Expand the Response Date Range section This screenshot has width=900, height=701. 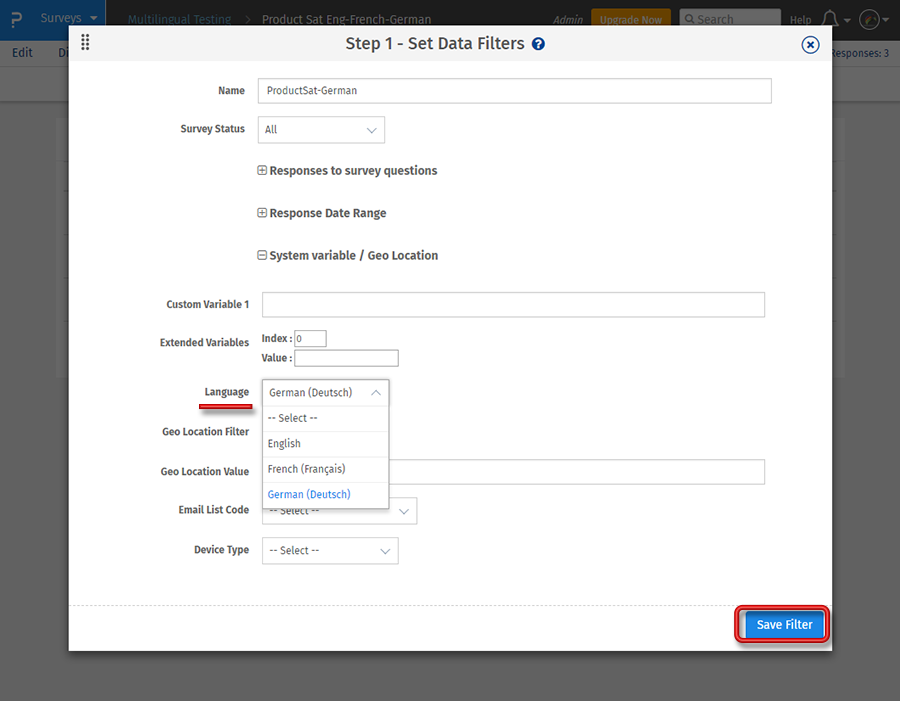click(x=262, y=213)
